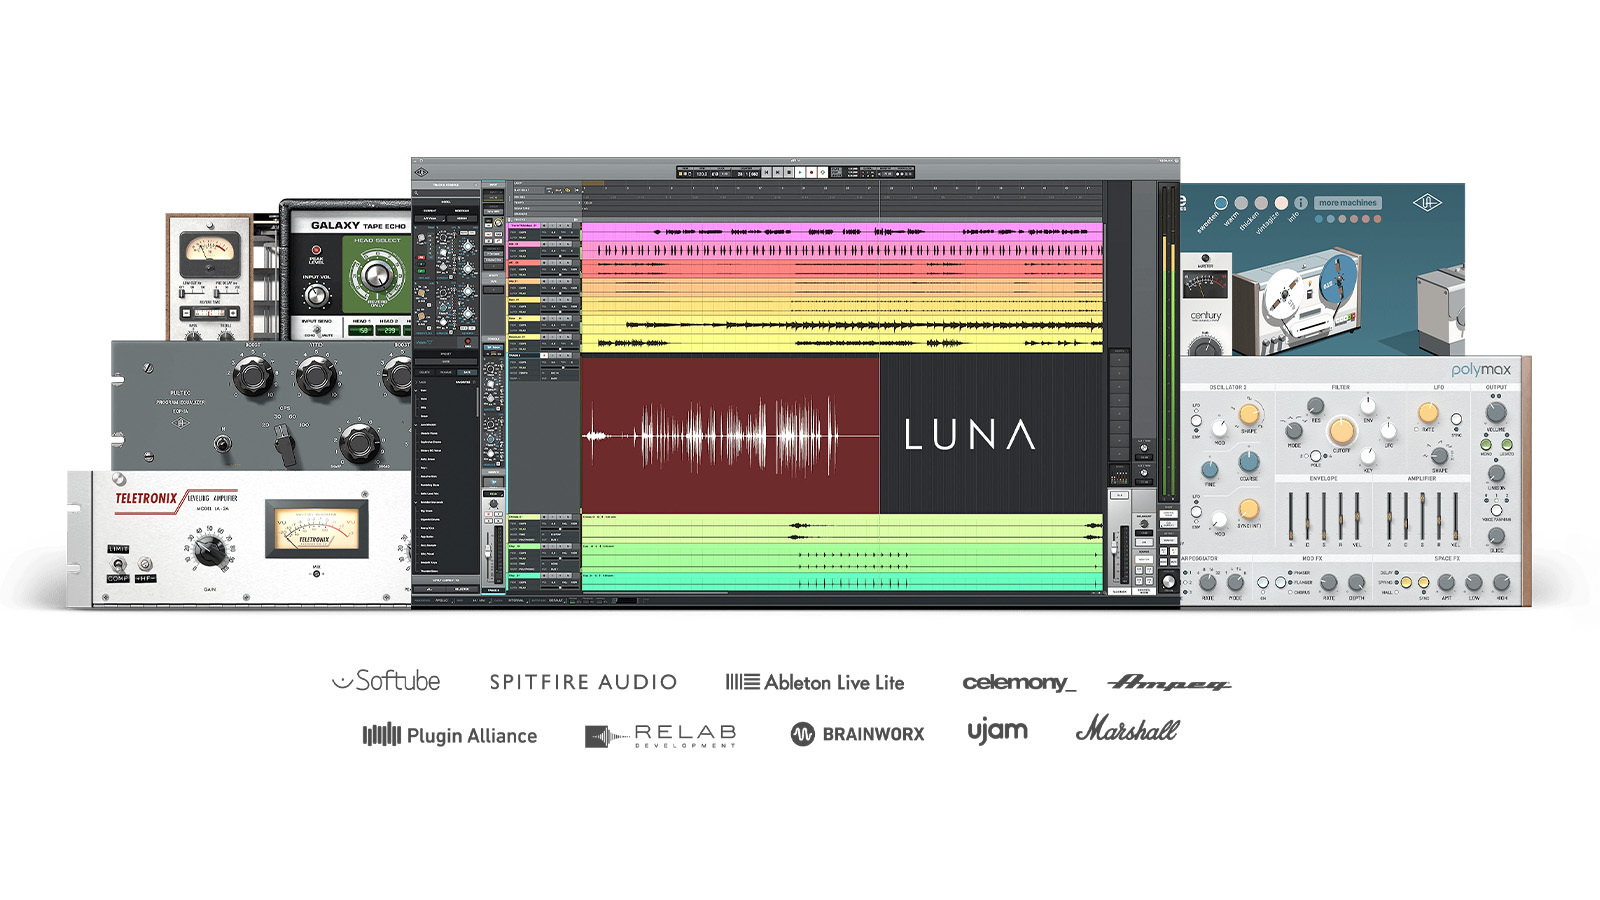Click the Pultec CPS frequency selector

[x=285, y=446]
